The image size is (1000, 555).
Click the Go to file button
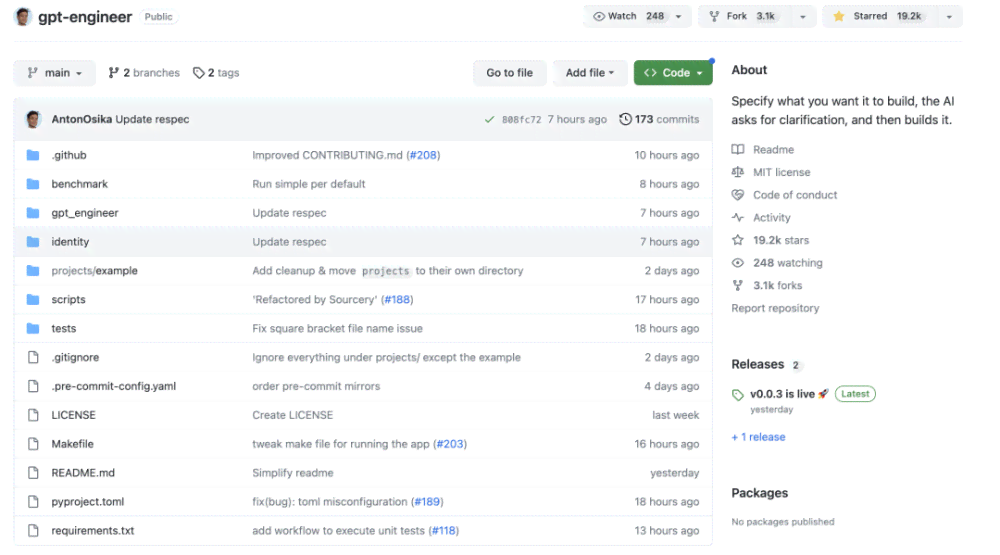[510, 73]
